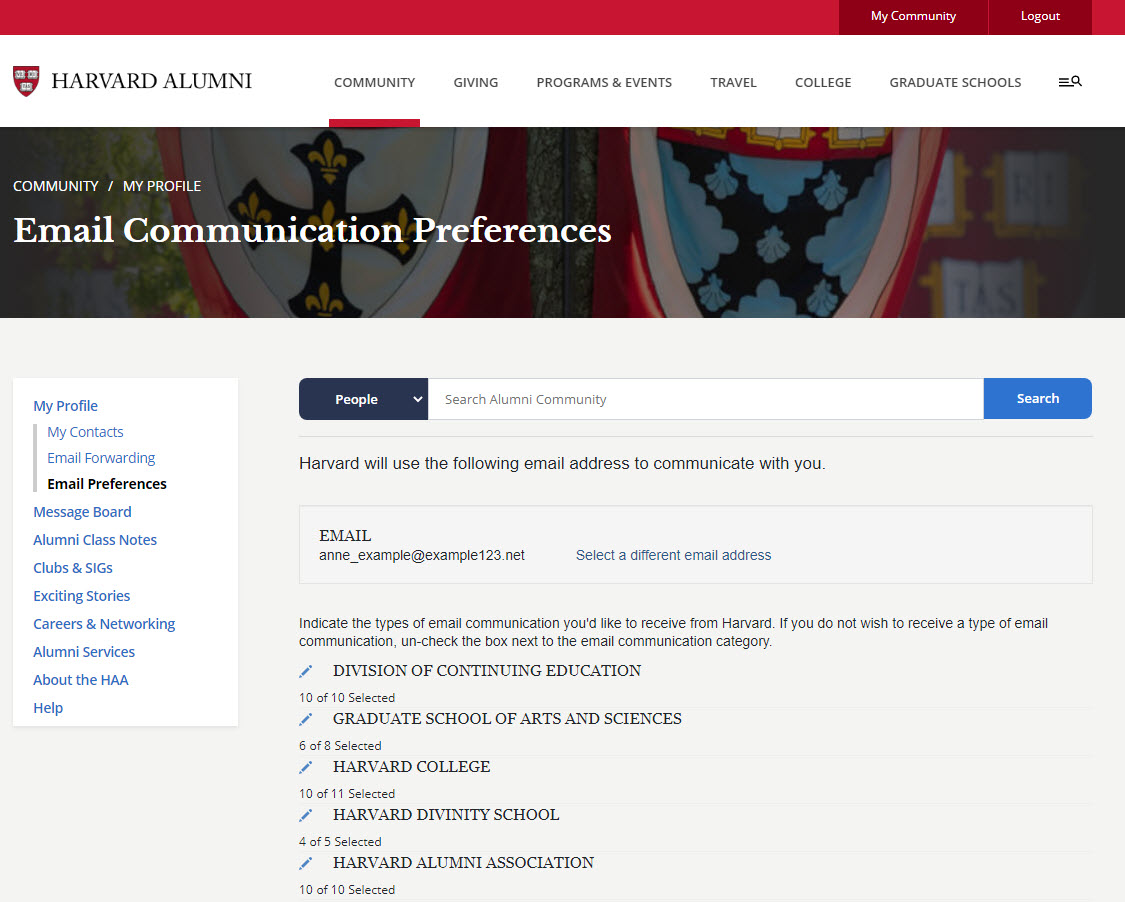Edit Harvard Divinity School preferences
This screenshot has height=902, width=1125.
pyautogui.click(x=306, y=815)
